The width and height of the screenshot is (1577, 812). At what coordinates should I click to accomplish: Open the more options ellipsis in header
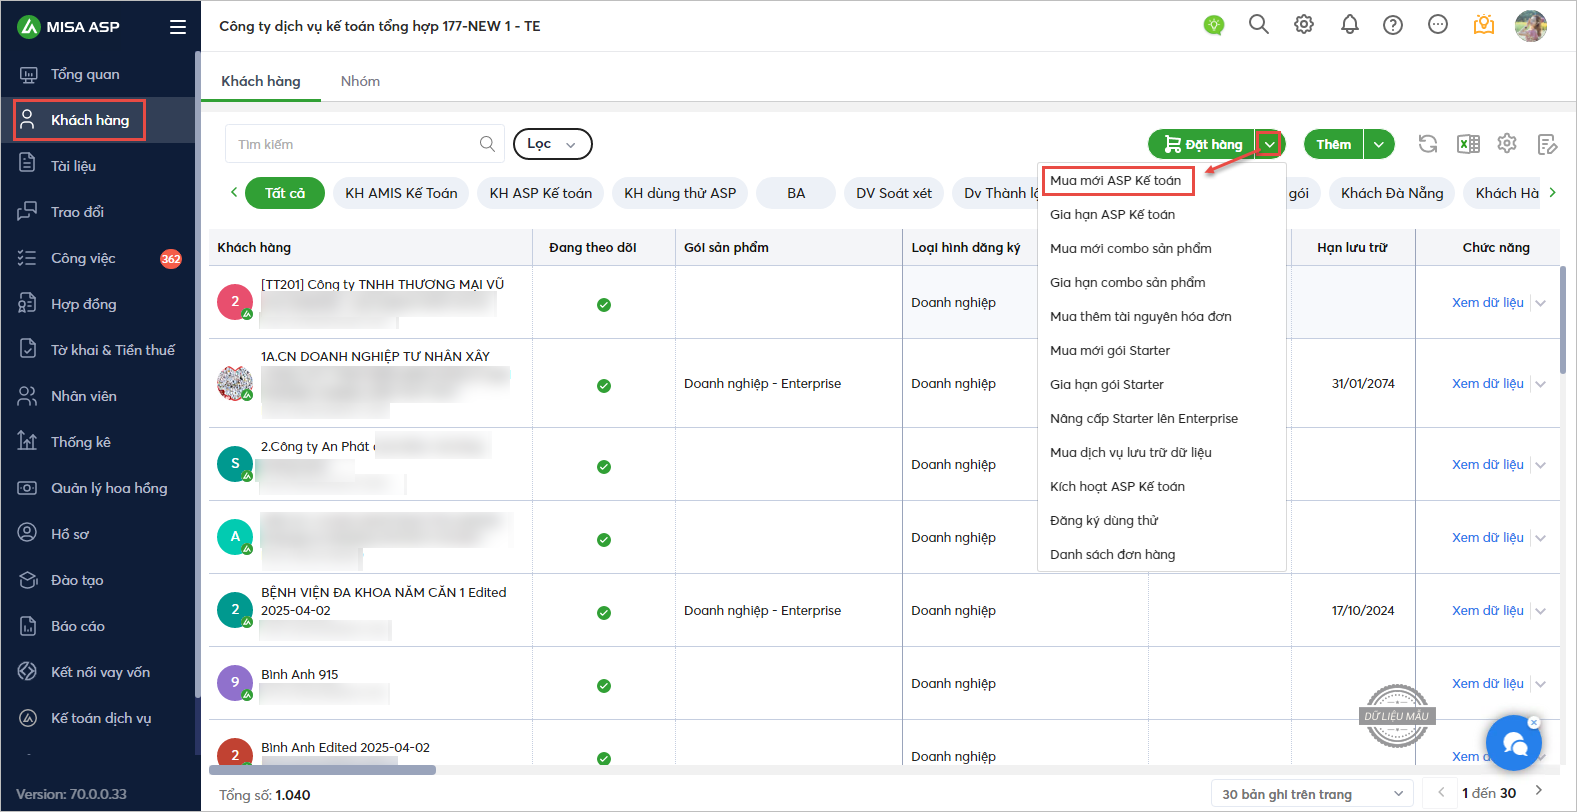click(1438, 25)
